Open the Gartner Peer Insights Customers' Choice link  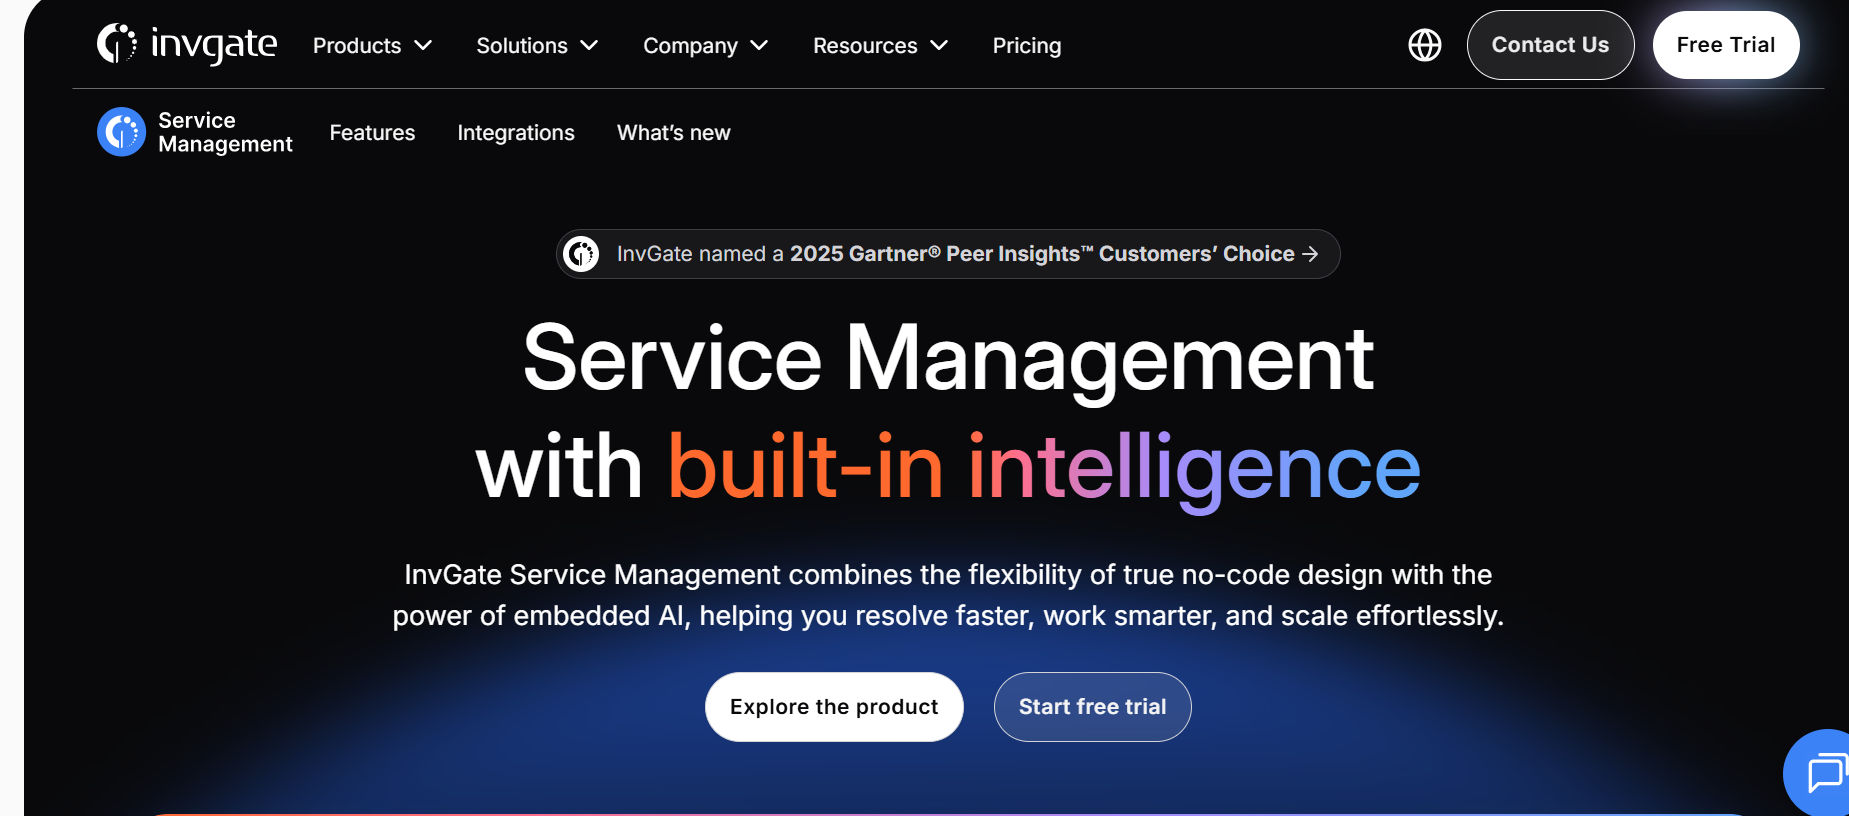pos(948,254)
